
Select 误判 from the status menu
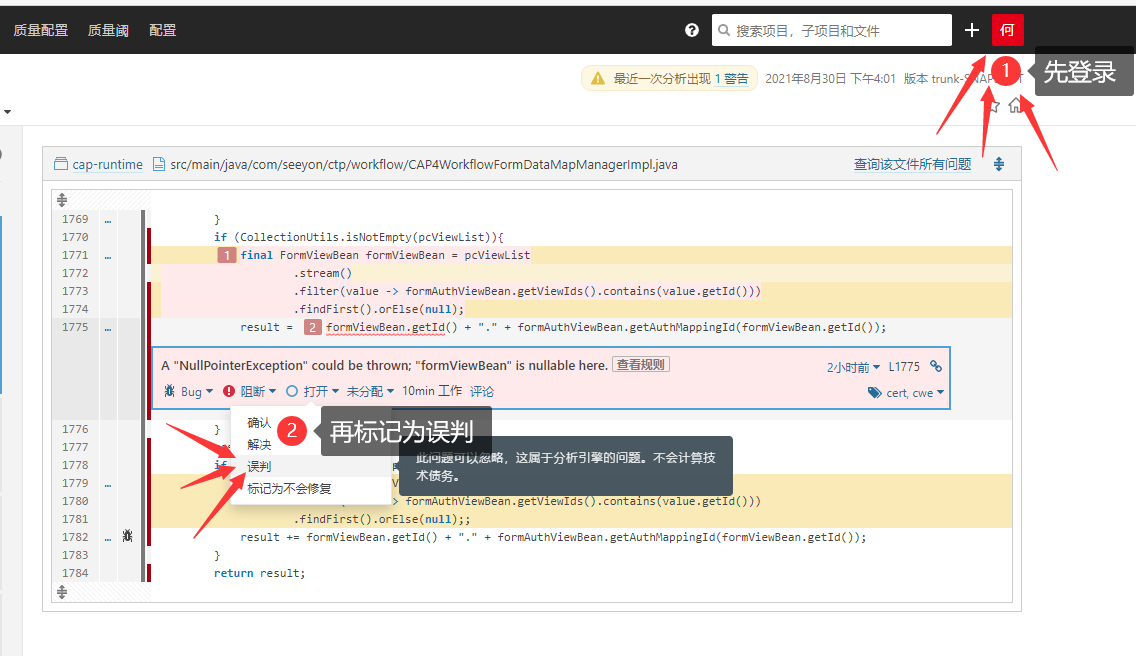[x=260, y=467]
